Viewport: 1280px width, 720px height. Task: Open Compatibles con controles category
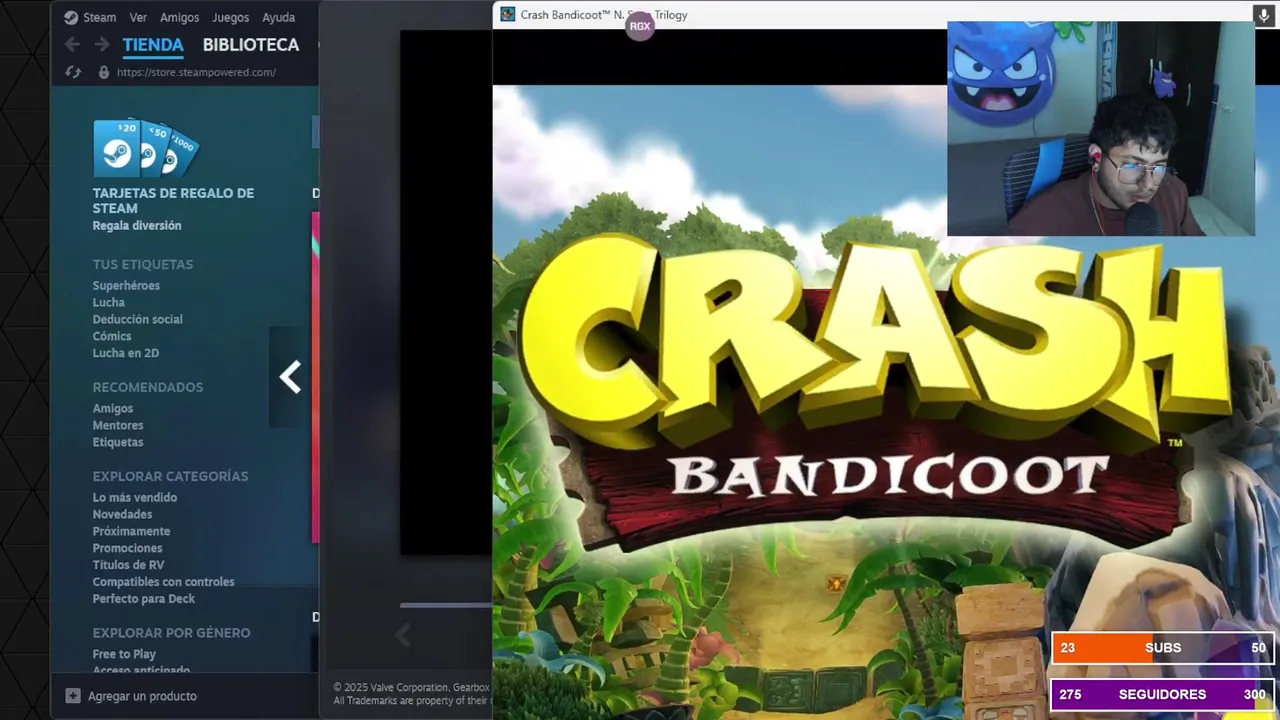tap(164, 582)
